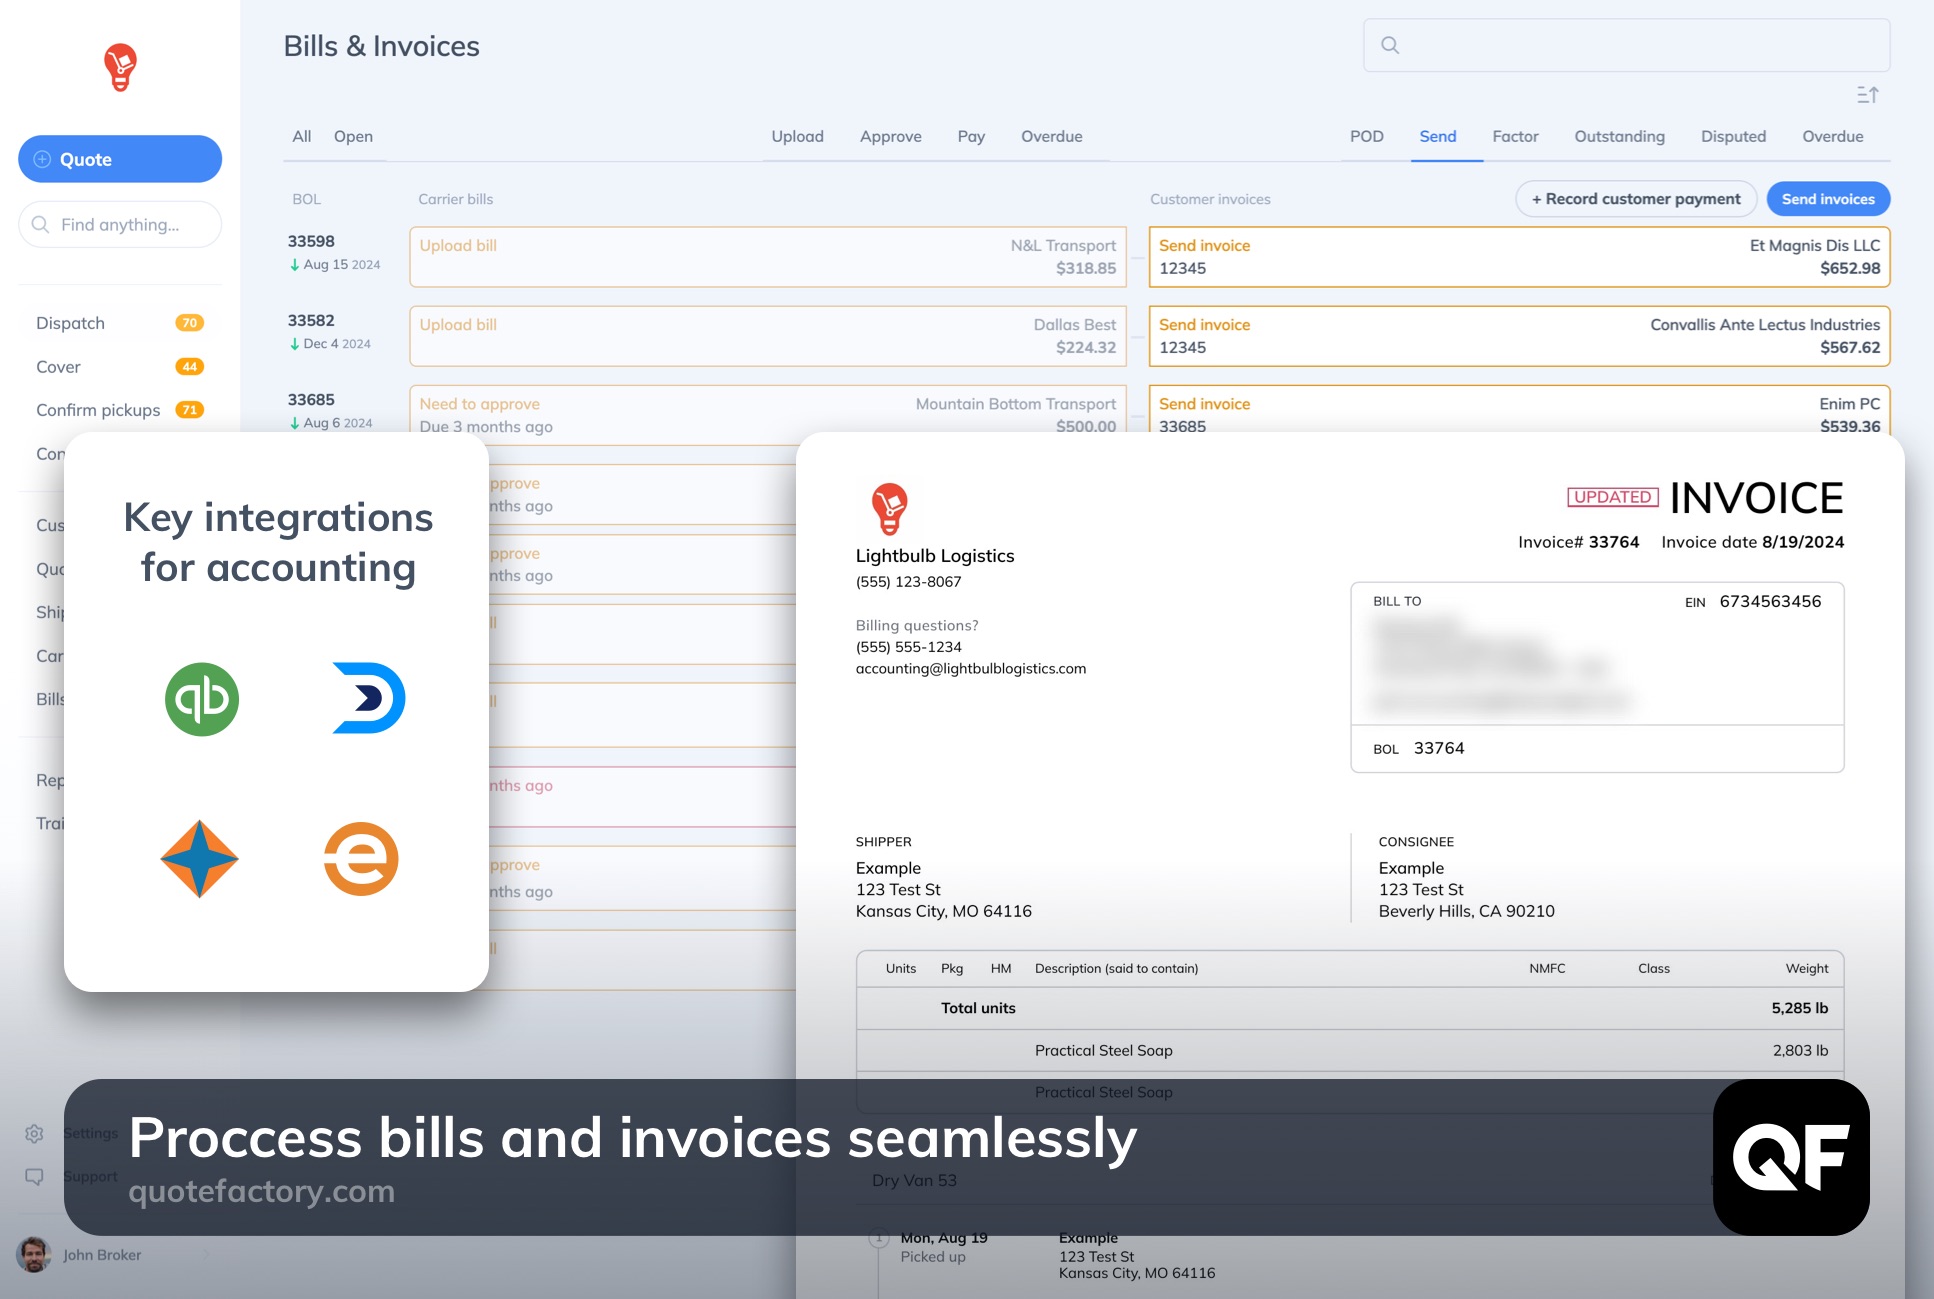The width and height of the screenshot is (1934, 1299).
Task: Click the green arrow beside Dec 4 2024
Action: 294,344
